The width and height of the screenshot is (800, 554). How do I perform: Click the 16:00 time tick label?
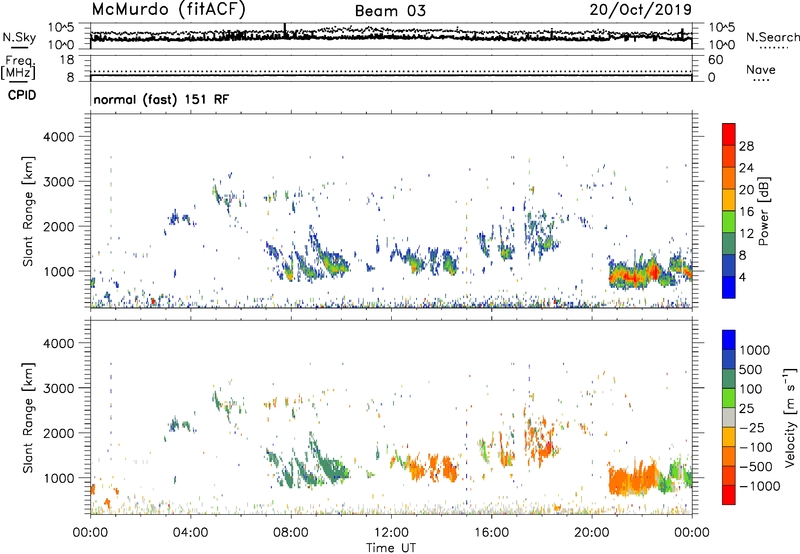click(x=491, y=533)
